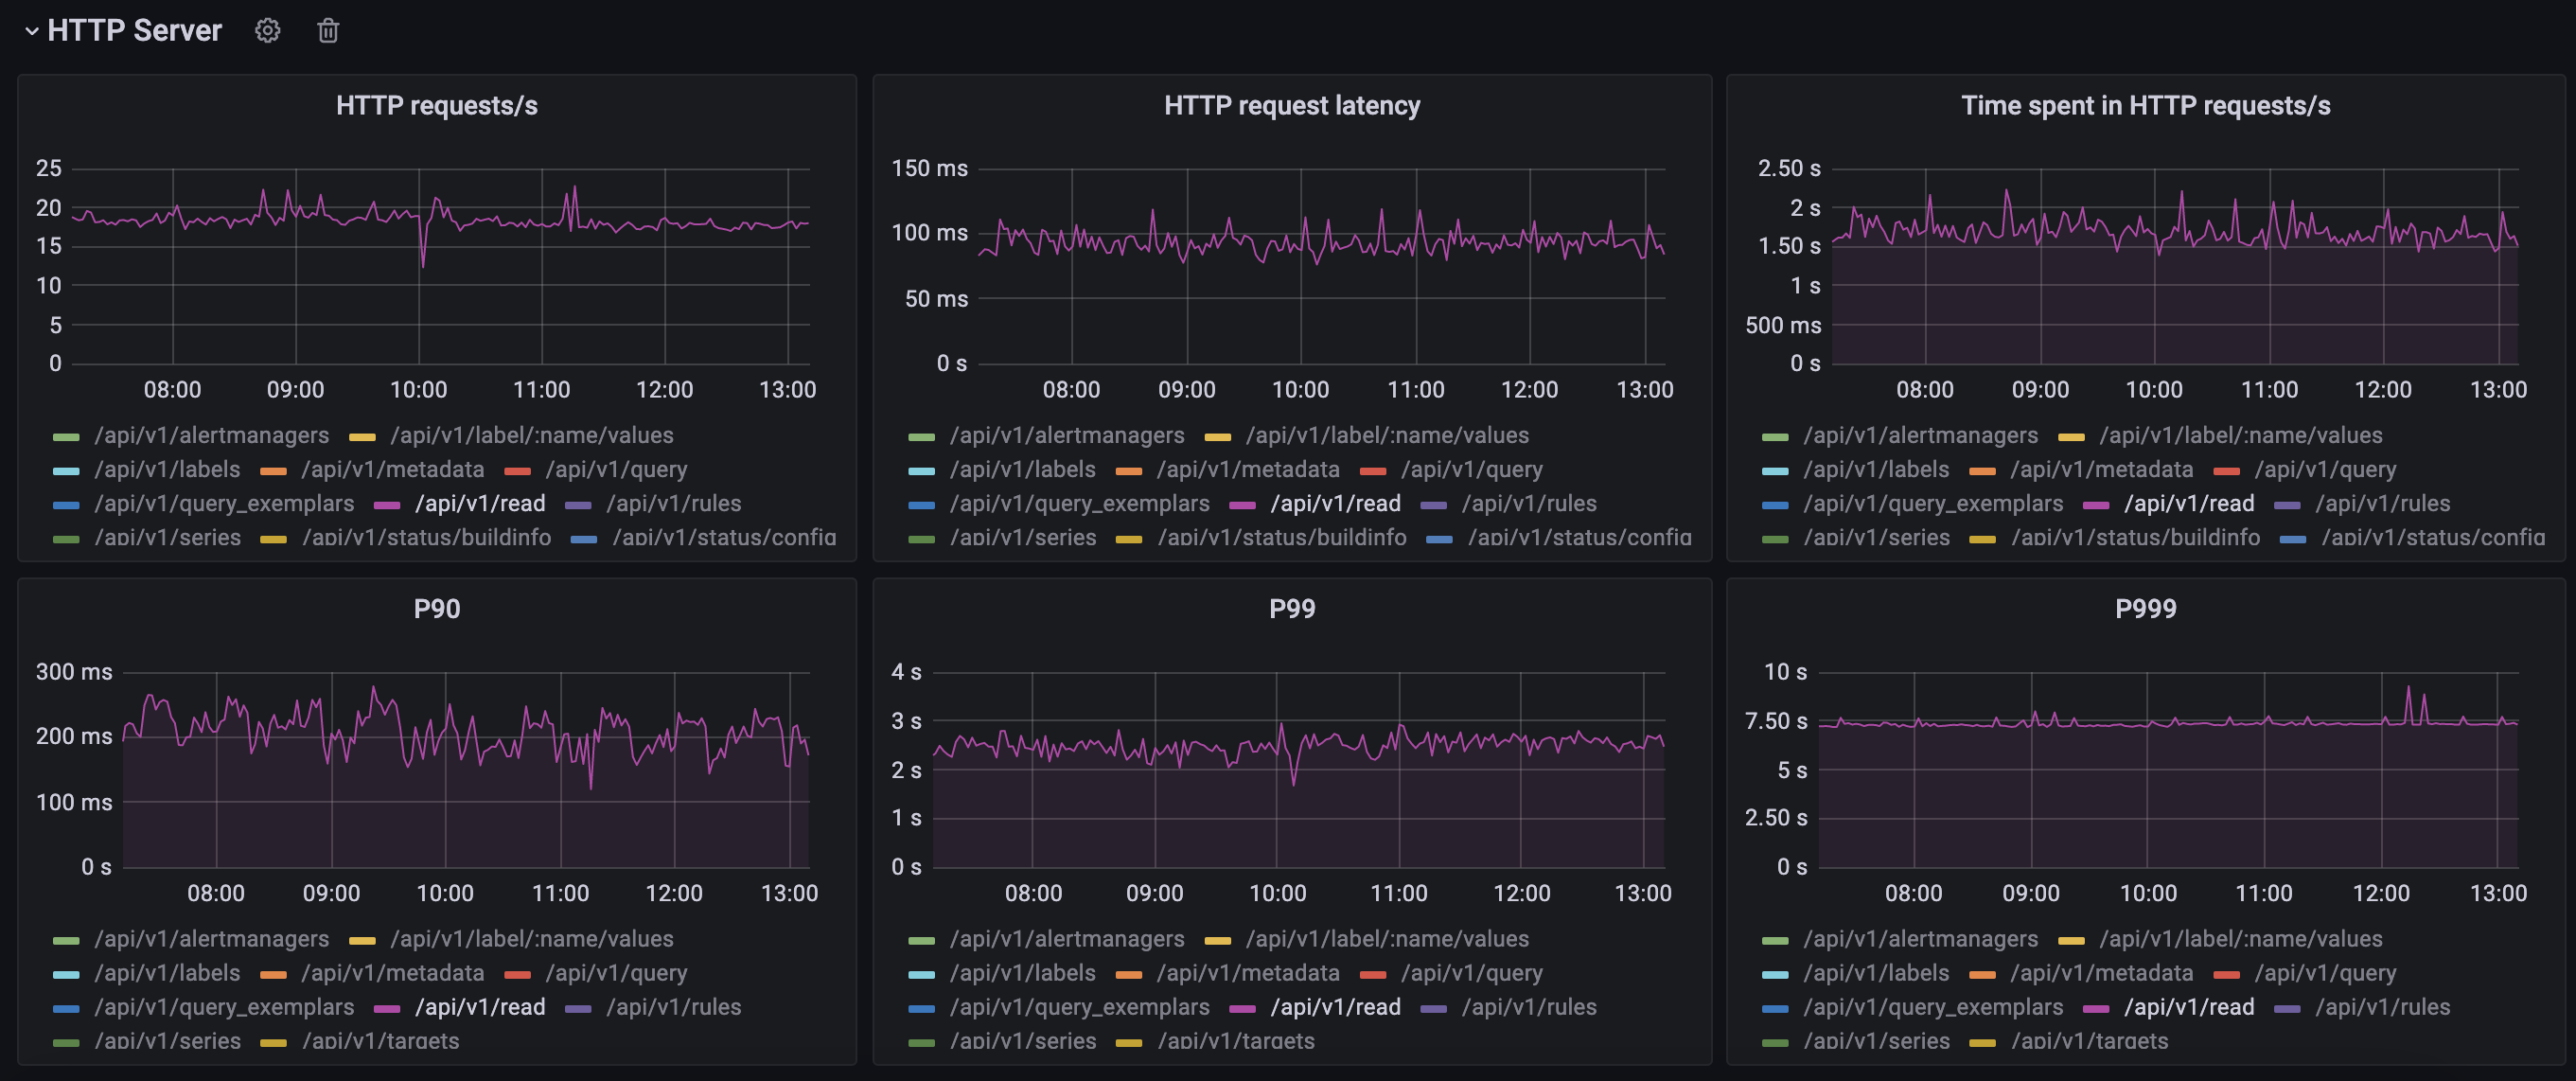Toggle /api/v1/read series in HTTP requests/s legend

(480, 504)
